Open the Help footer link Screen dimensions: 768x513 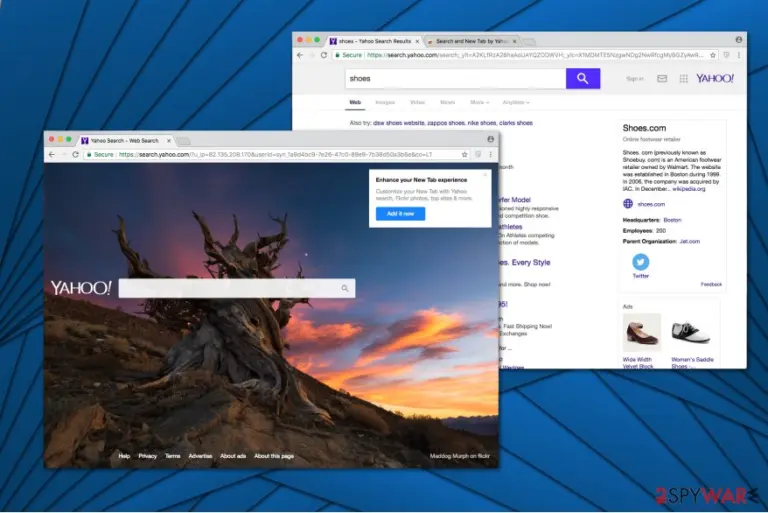[124, 456]
